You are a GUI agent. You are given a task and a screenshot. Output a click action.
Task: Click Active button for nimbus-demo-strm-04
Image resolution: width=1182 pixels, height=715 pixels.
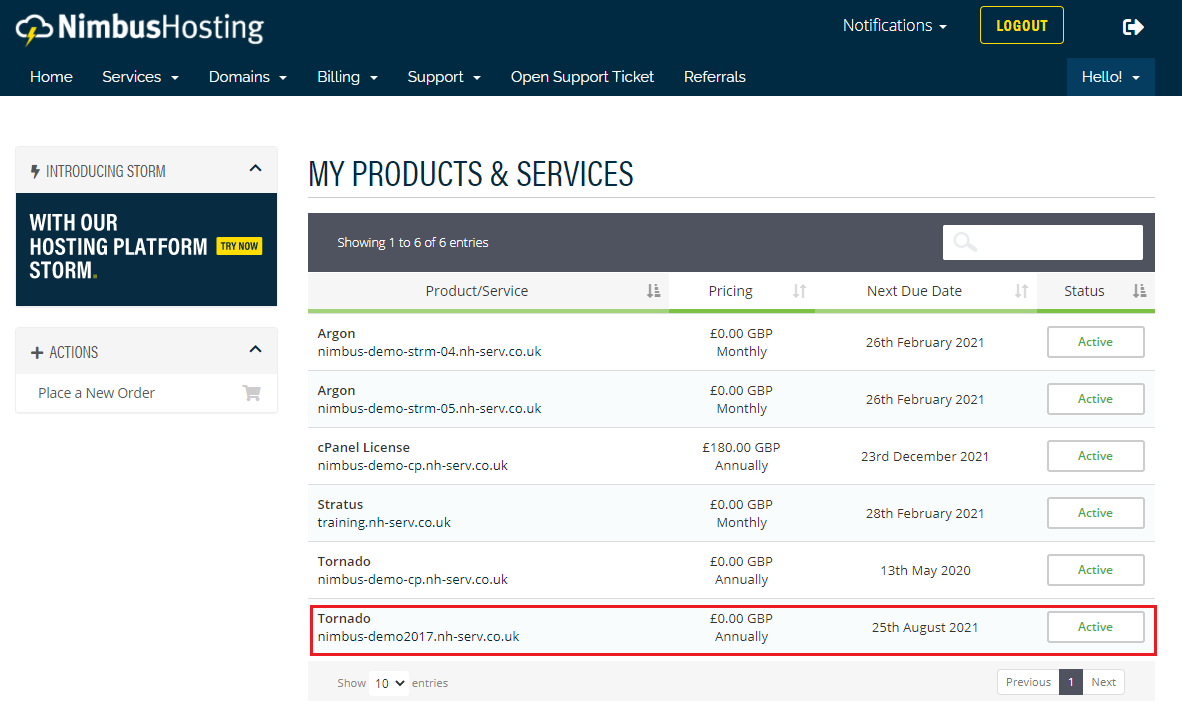coord(1095,342)
